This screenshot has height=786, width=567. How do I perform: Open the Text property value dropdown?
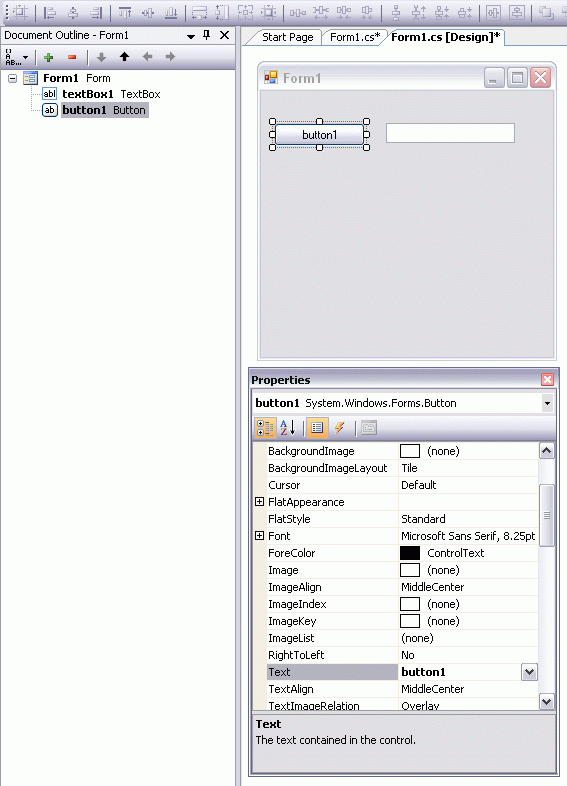(529, 672)
